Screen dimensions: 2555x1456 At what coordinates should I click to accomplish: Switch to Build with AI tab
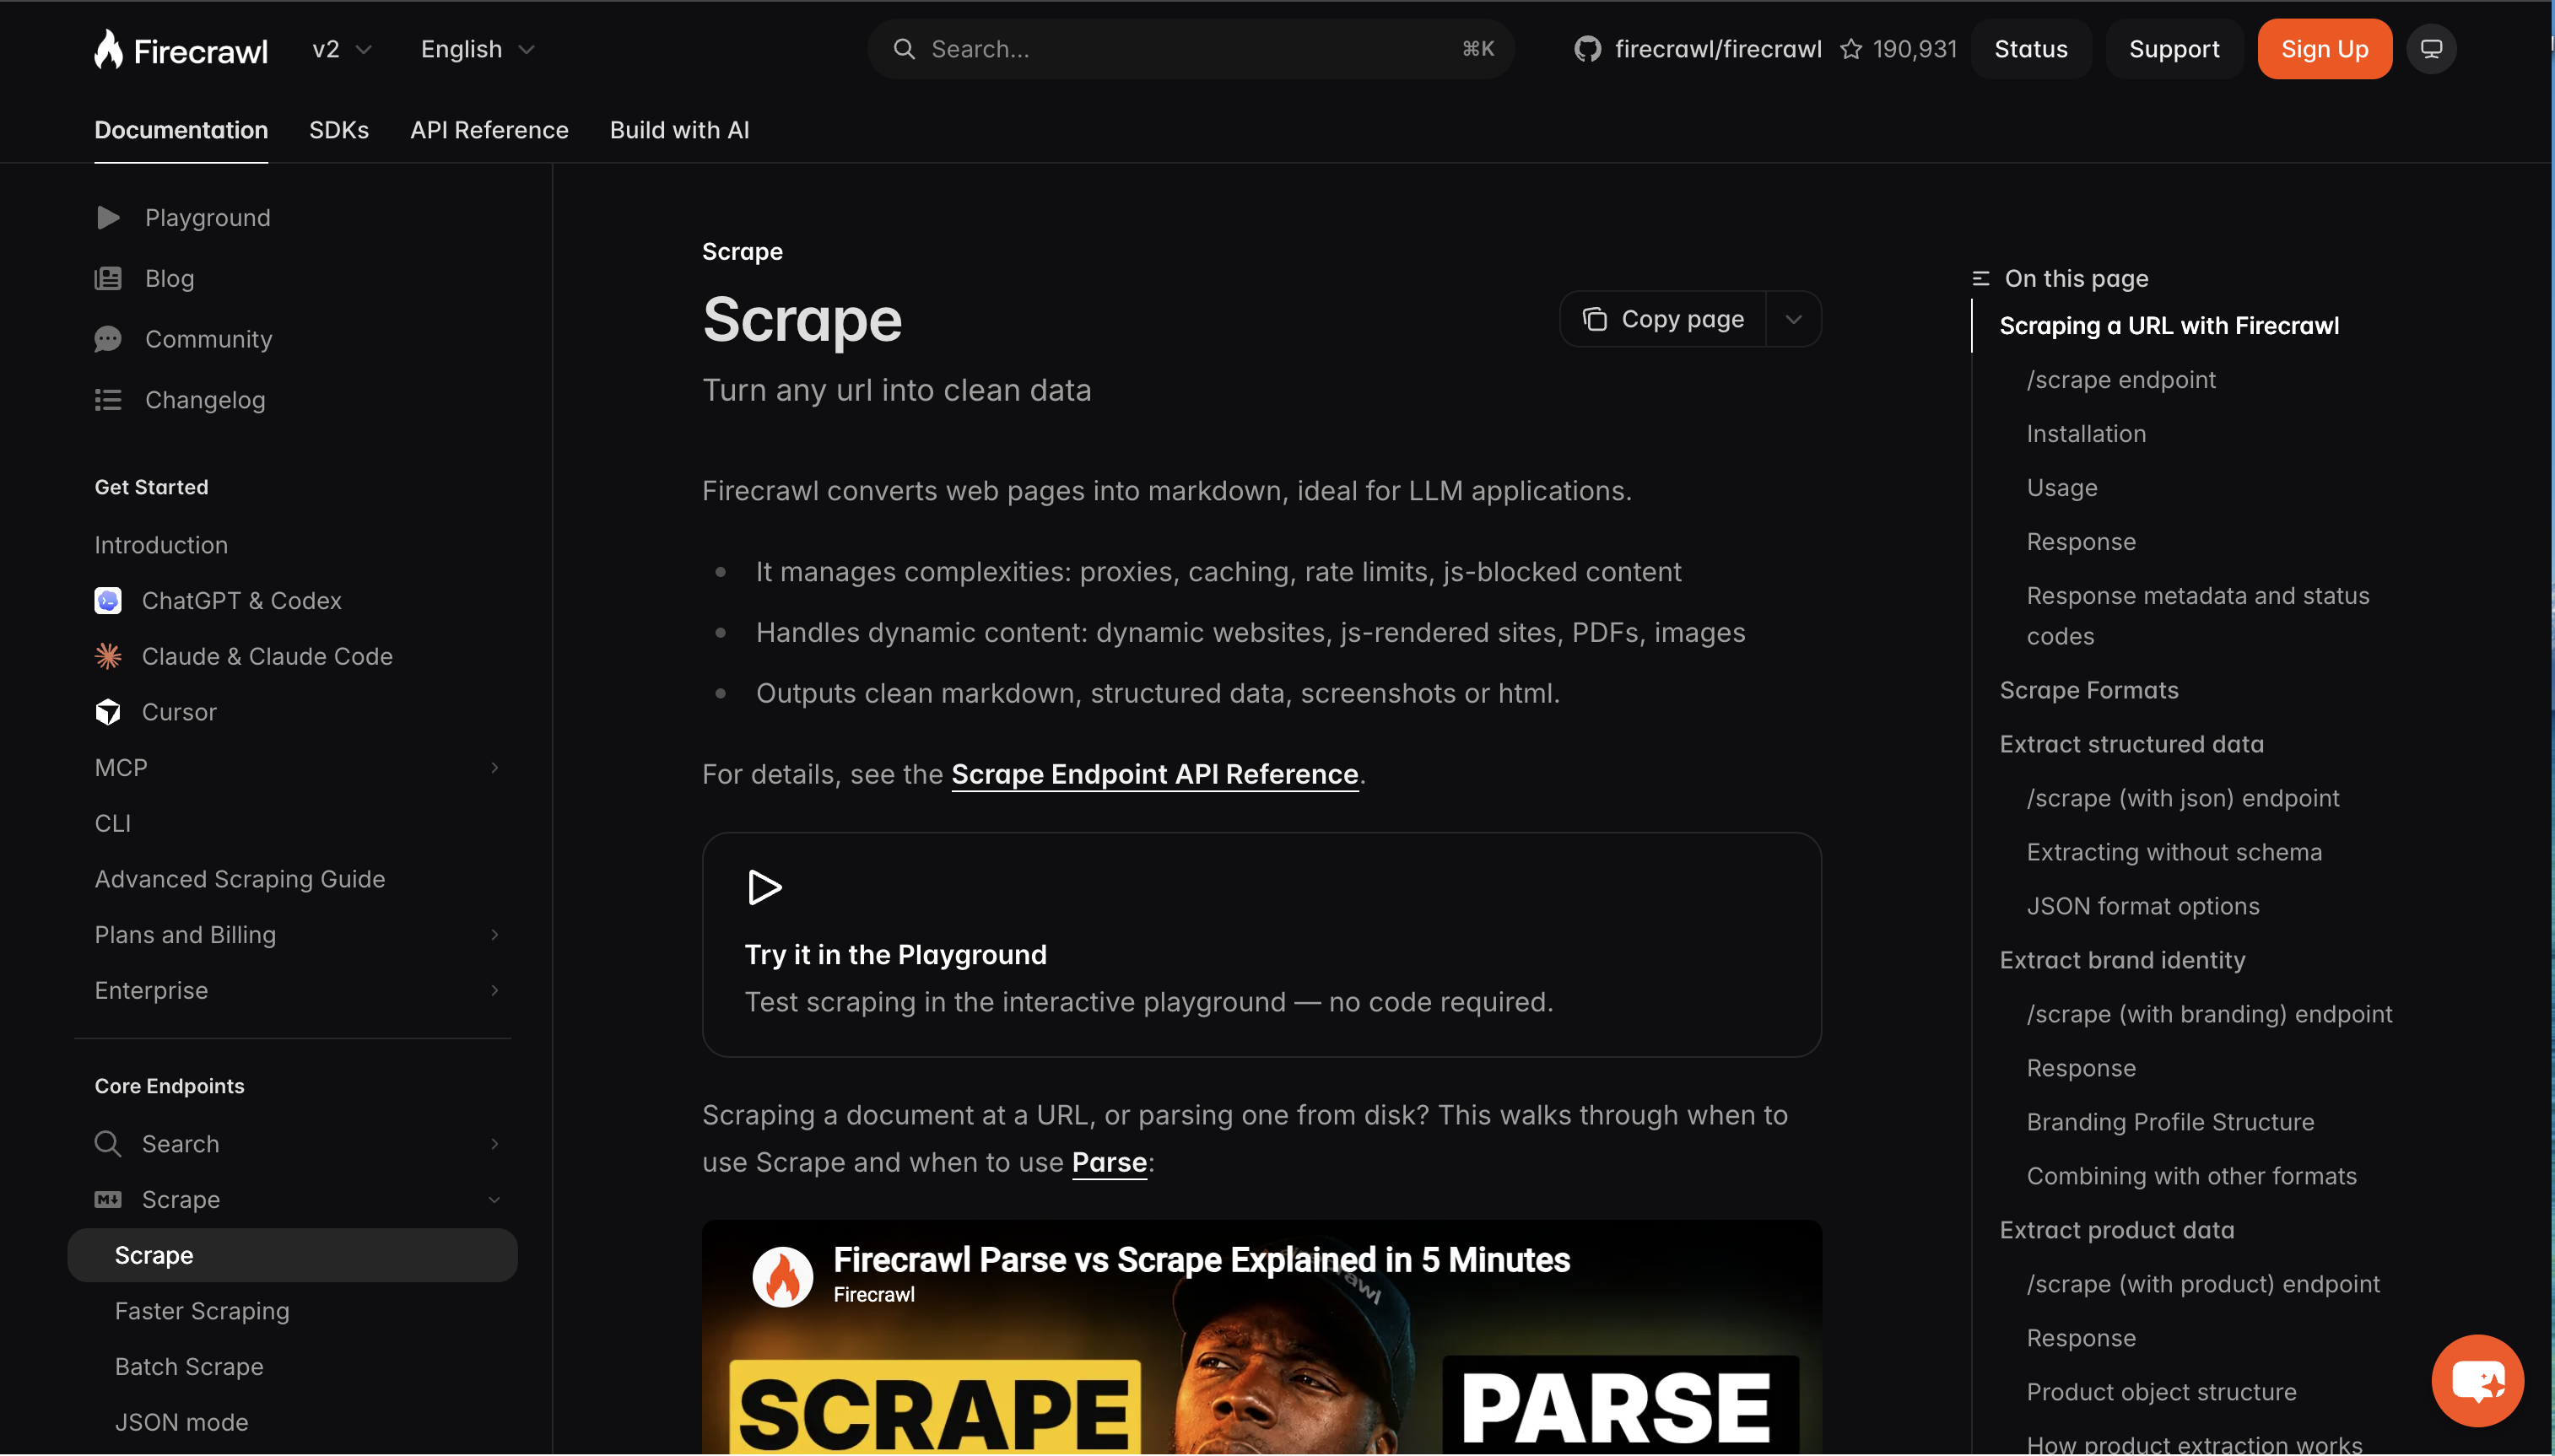679,130
